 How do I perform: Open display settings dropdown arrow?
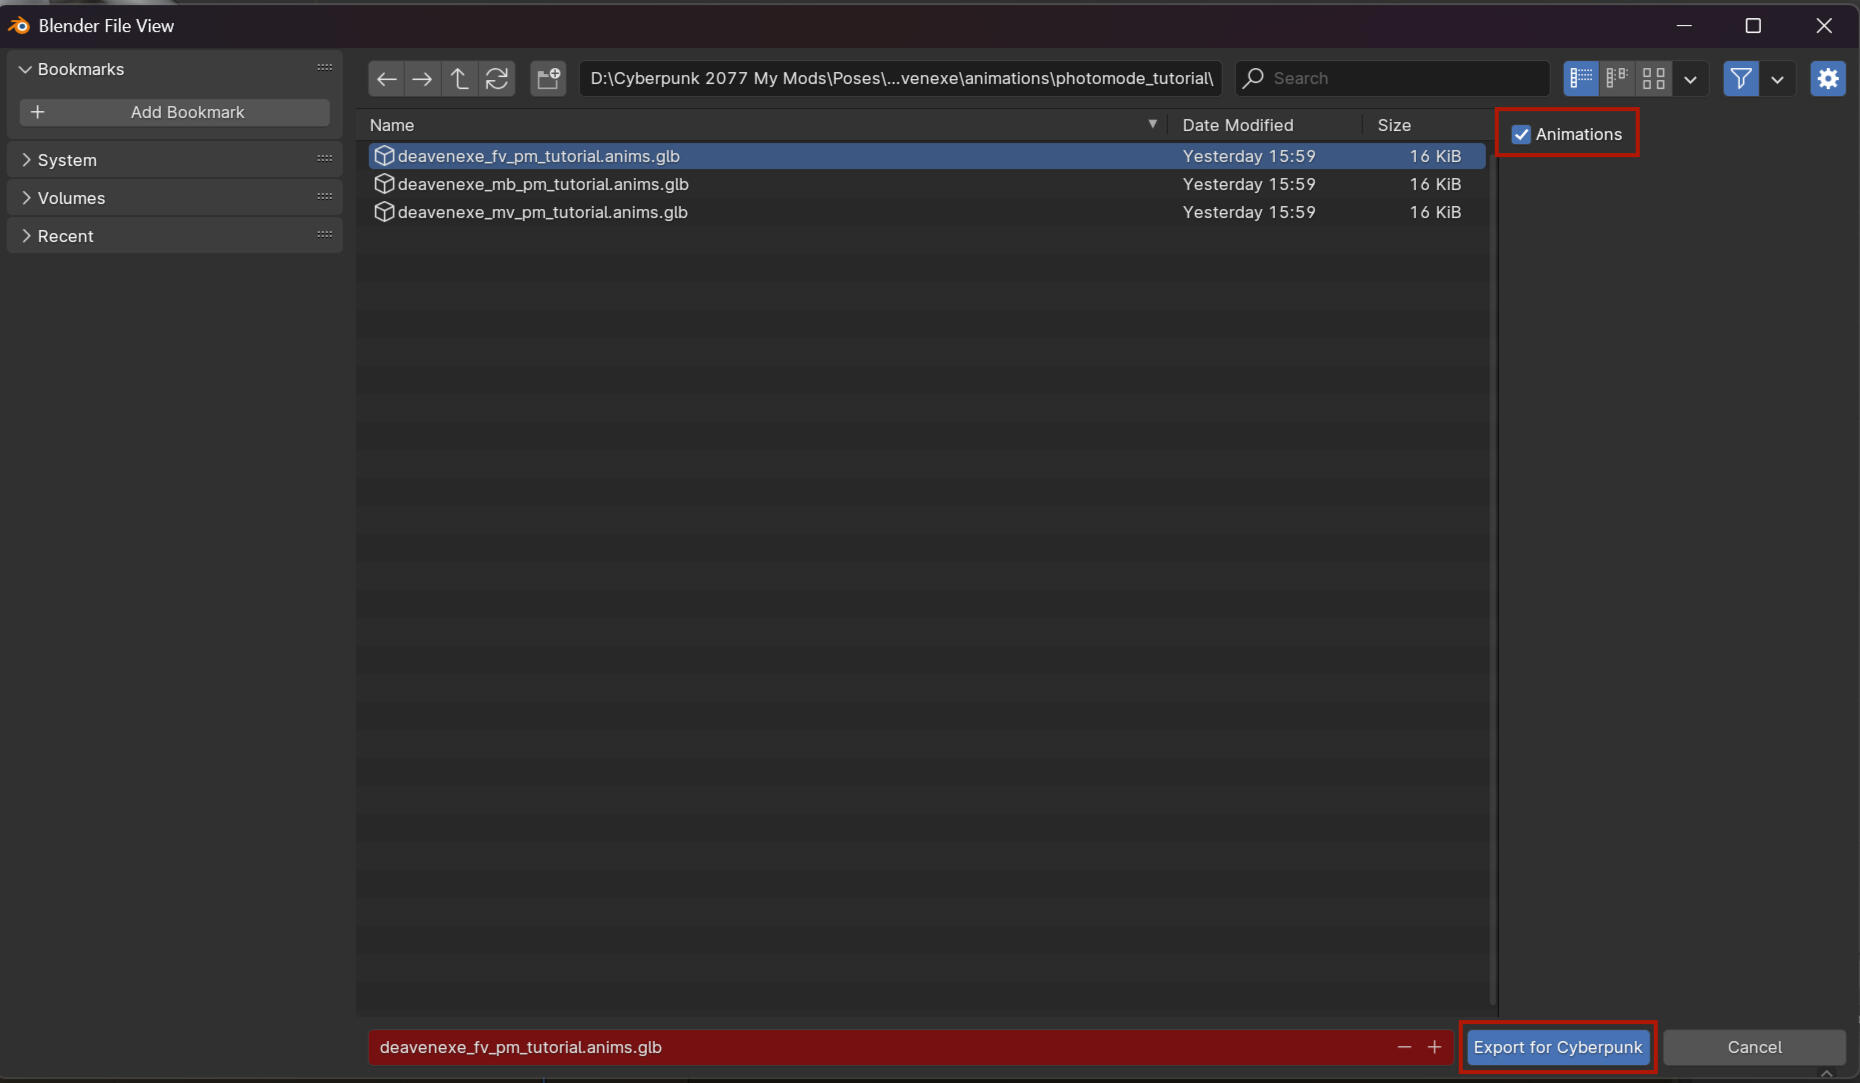1690,78
